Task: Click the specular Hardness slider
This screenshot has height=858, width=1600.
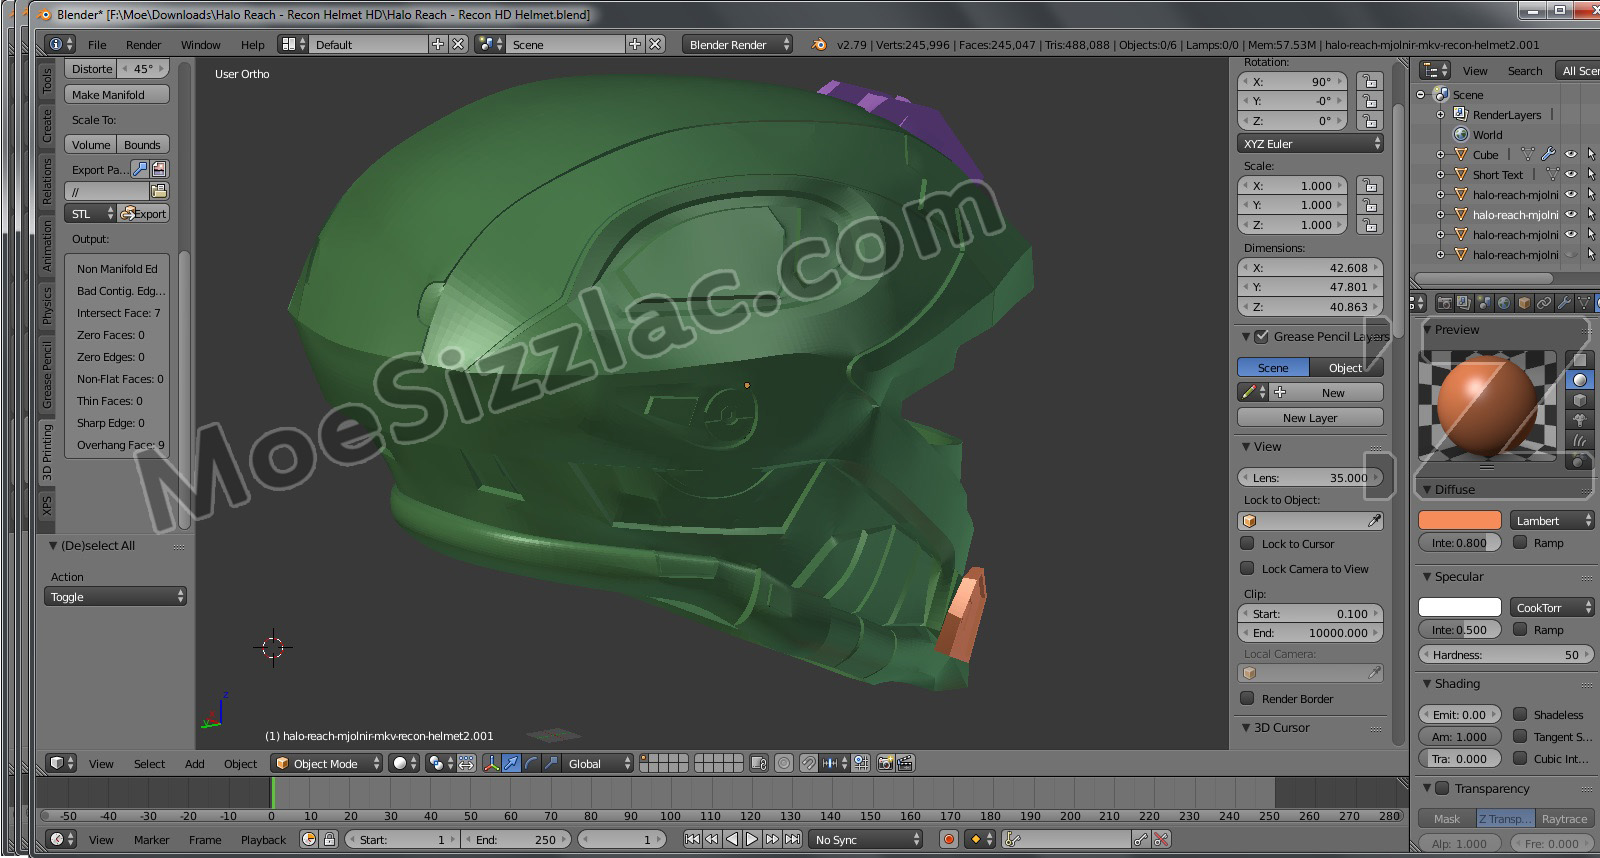Action: [1506, 655]
